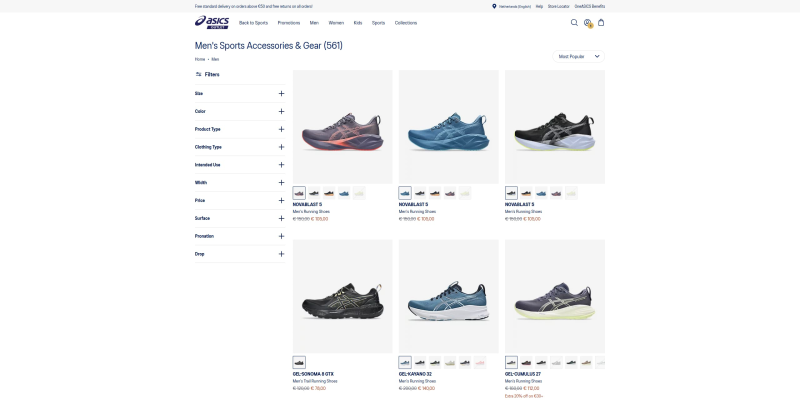800x400 pixels.
Task: Open the Kids menu
Action: pyautogui.click(x=358, y=23)
